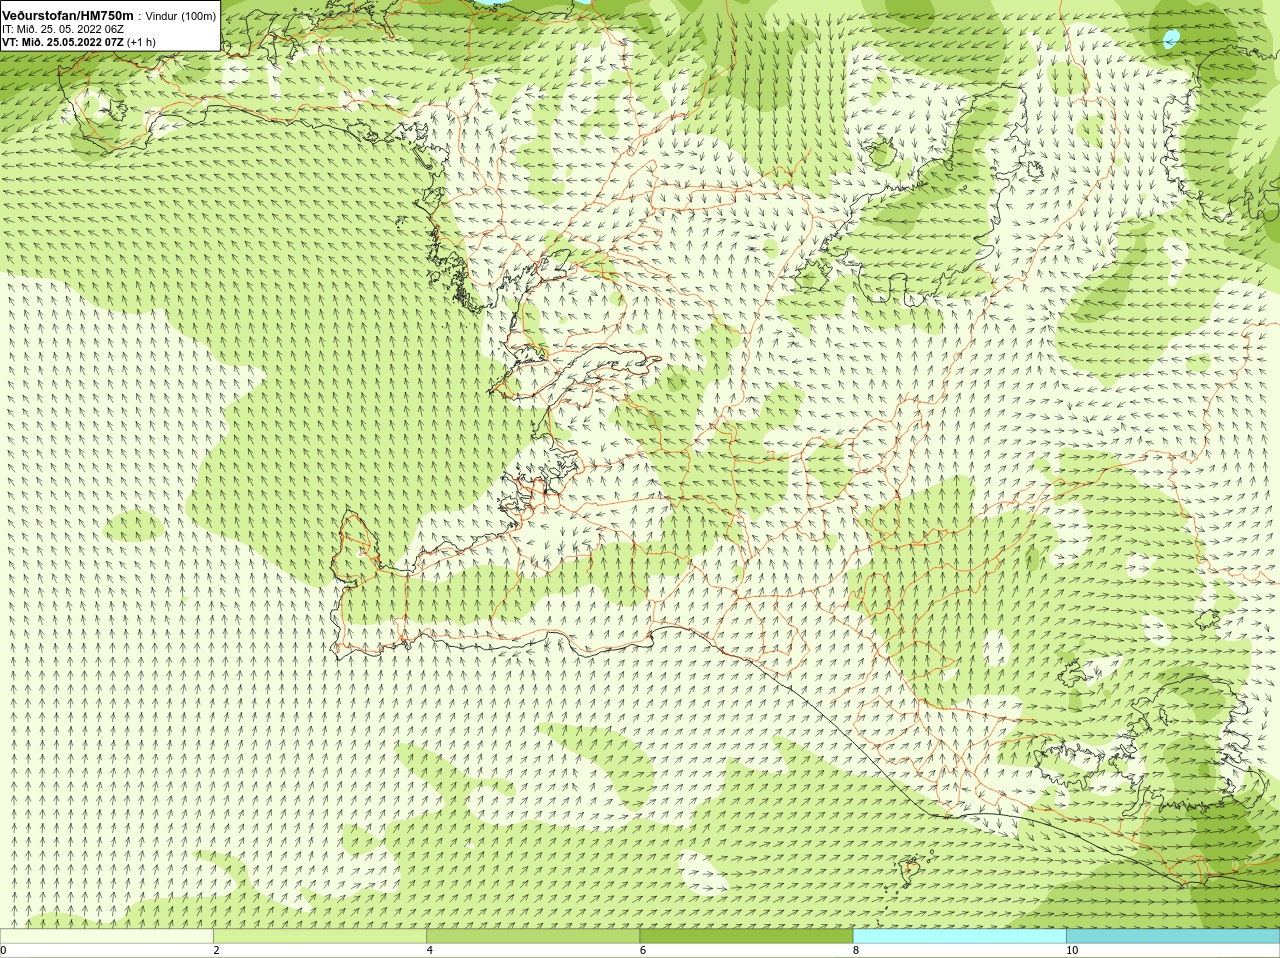Click the legend scale label '10'
The height and width of the screenshot is (958, 1280).
[x=1071, y=950]
